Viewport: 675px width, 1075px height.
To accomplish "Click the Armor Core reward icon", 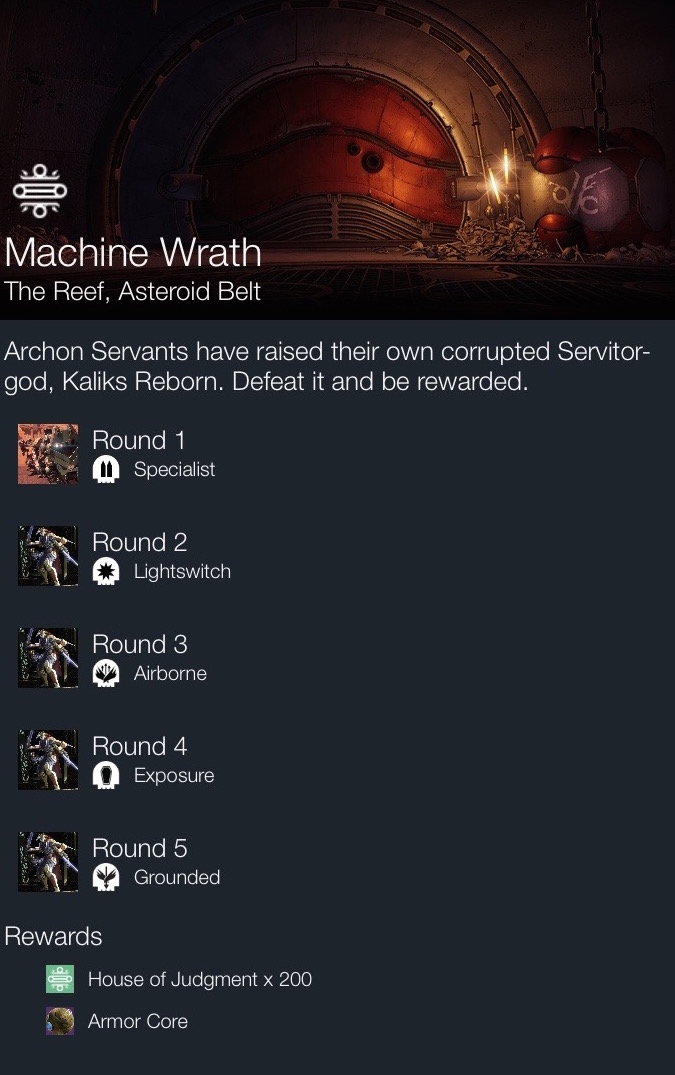I will click(x=60, y=1021).
